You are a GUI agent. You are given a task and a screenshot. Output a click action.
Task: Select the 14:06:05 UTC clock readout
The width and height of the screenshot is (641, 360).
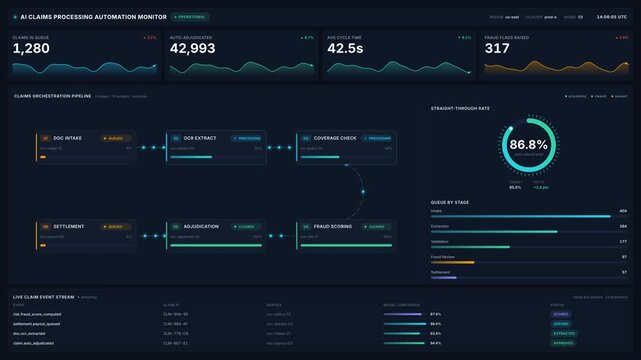pyautogui.click(x=612, y=17)
